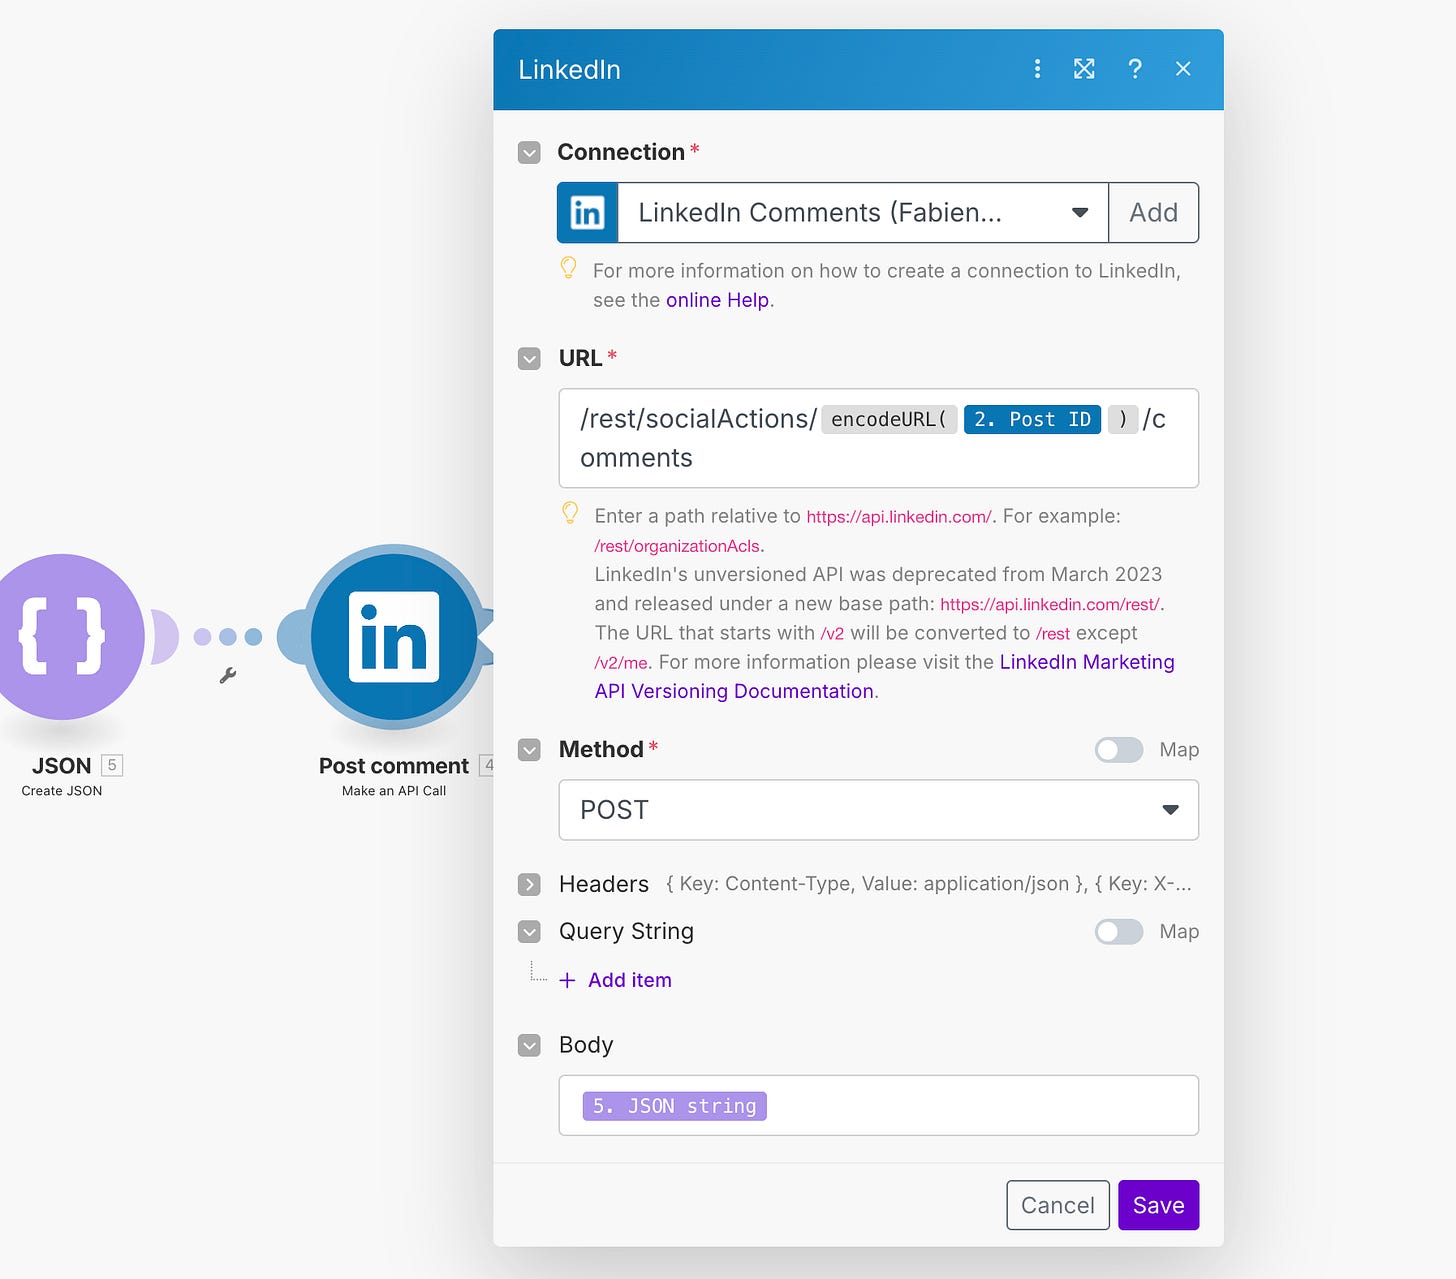Expand the LinkedIn dialog to fullscreen

[1084, 69]
